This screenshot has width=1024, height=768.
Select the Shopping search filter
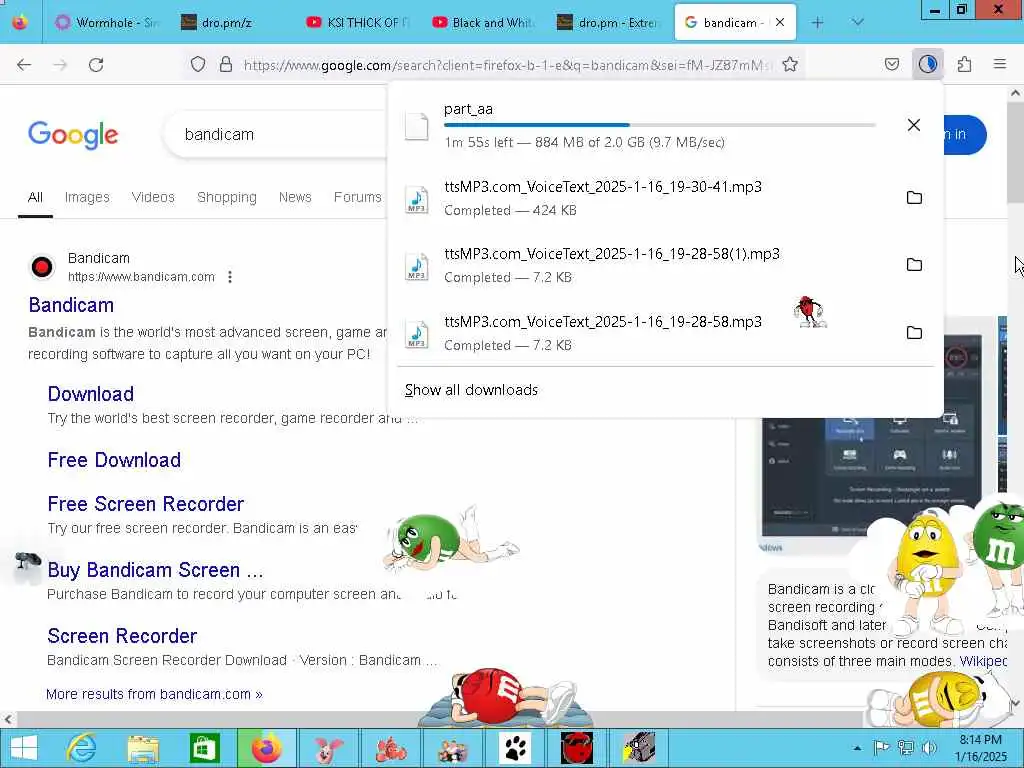point(227,197)
